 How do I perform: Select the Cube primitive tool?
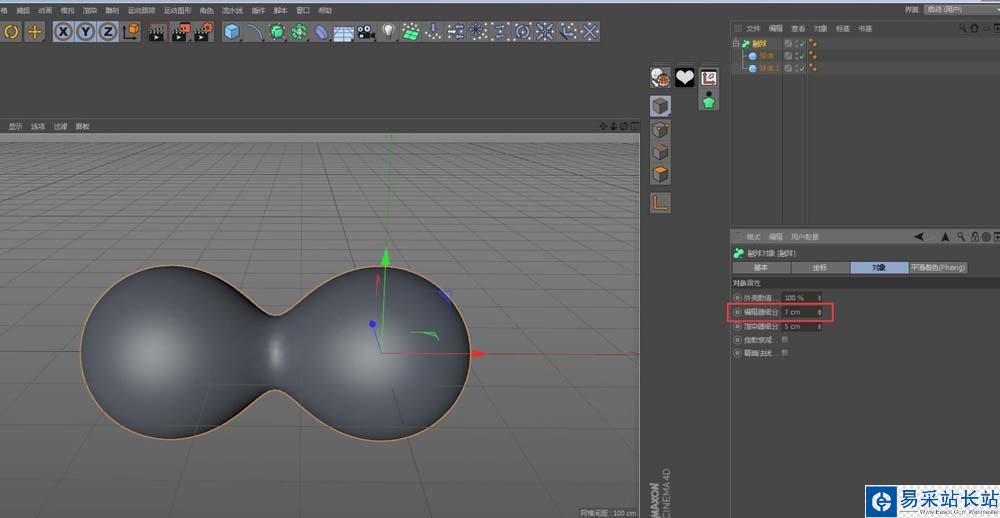coord(232,32)
